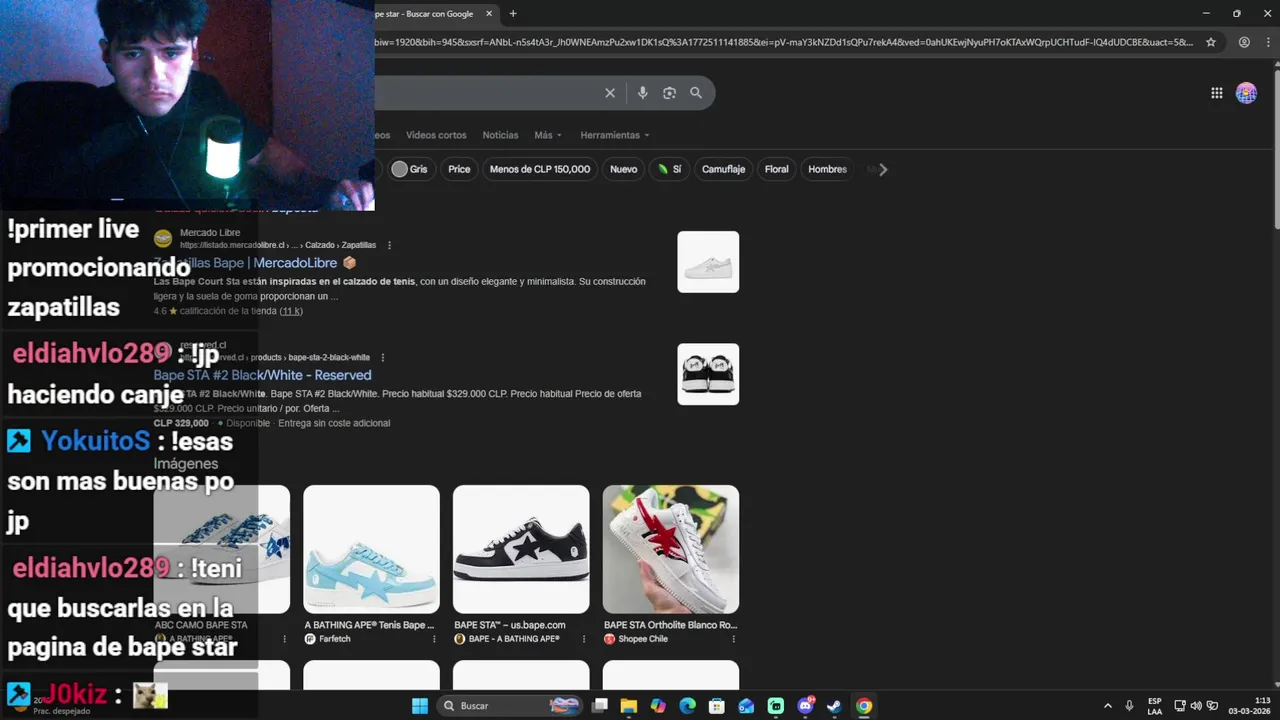Open 'BAPE STA Ortholite Blanco Ro...' caption
Image resolution: width=1280 pixels, height=720 pixels.
click(x=670, y=625)
